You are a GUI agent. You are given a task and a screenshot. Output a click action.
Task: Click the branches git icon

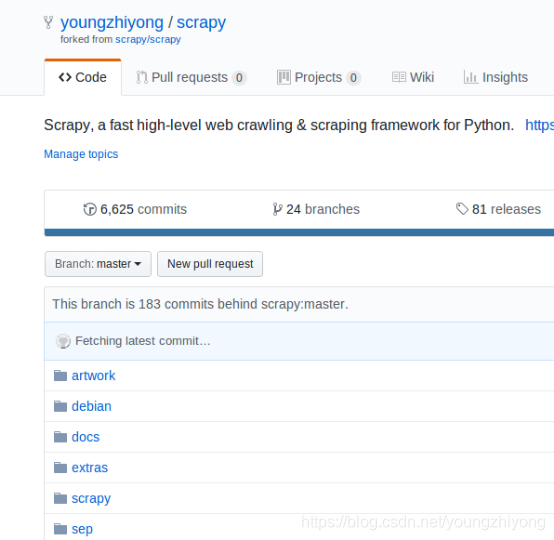click(277, 209)
